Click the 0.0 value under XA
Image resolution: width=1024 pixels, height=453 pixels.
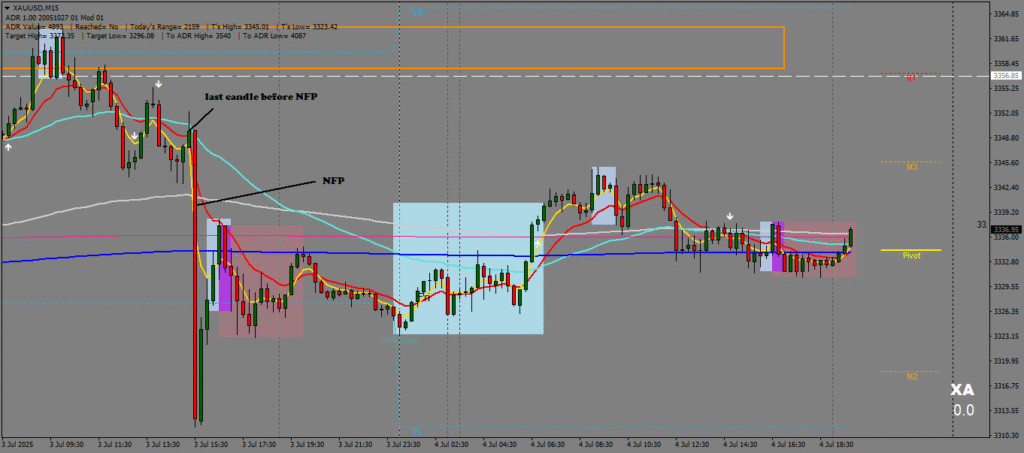[x=963, y=411]
